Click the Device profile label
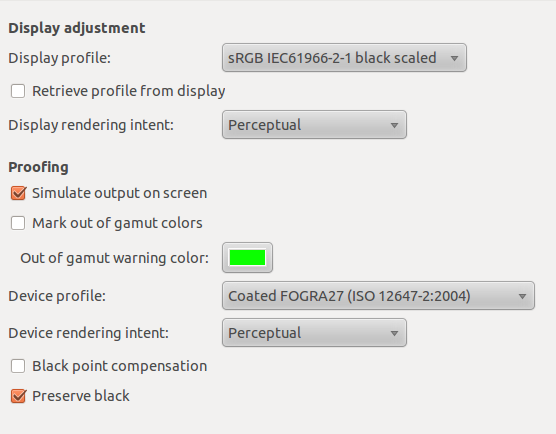The width and height of the screenshot is (556, 434). (x=57, y=296)
